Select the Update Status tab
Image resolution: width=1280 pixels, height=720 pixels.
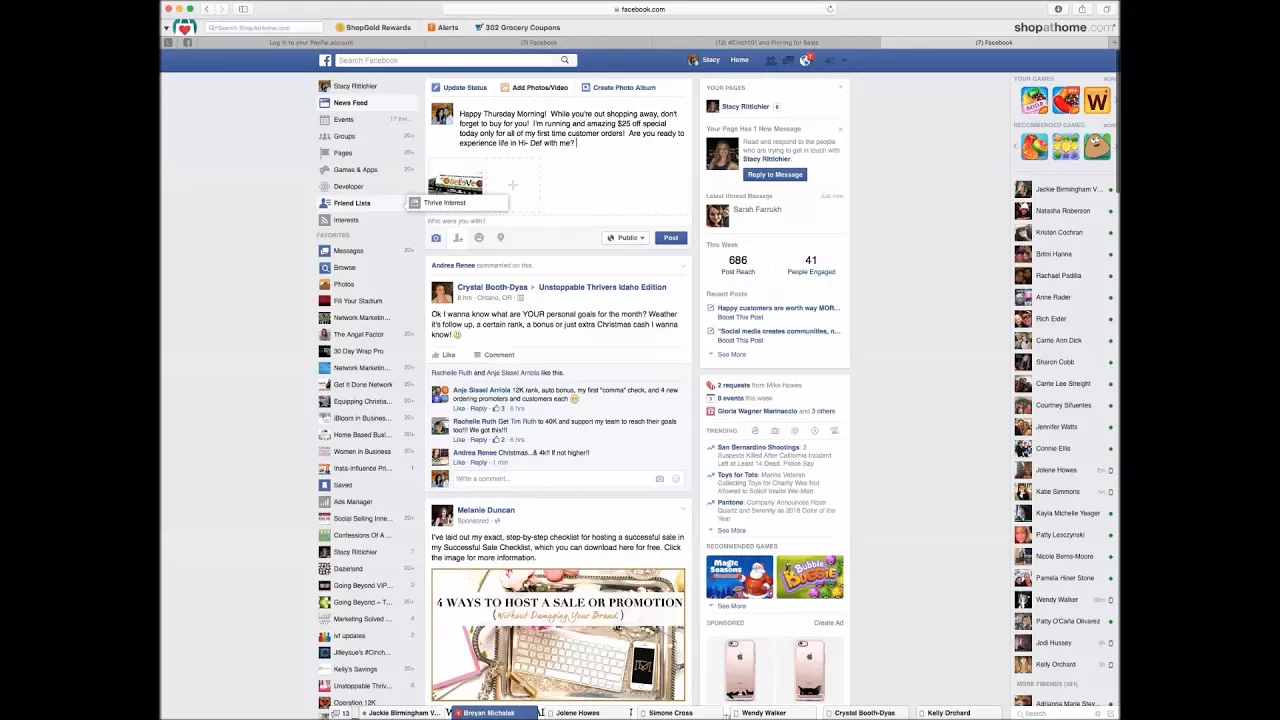tap(459, 88)
